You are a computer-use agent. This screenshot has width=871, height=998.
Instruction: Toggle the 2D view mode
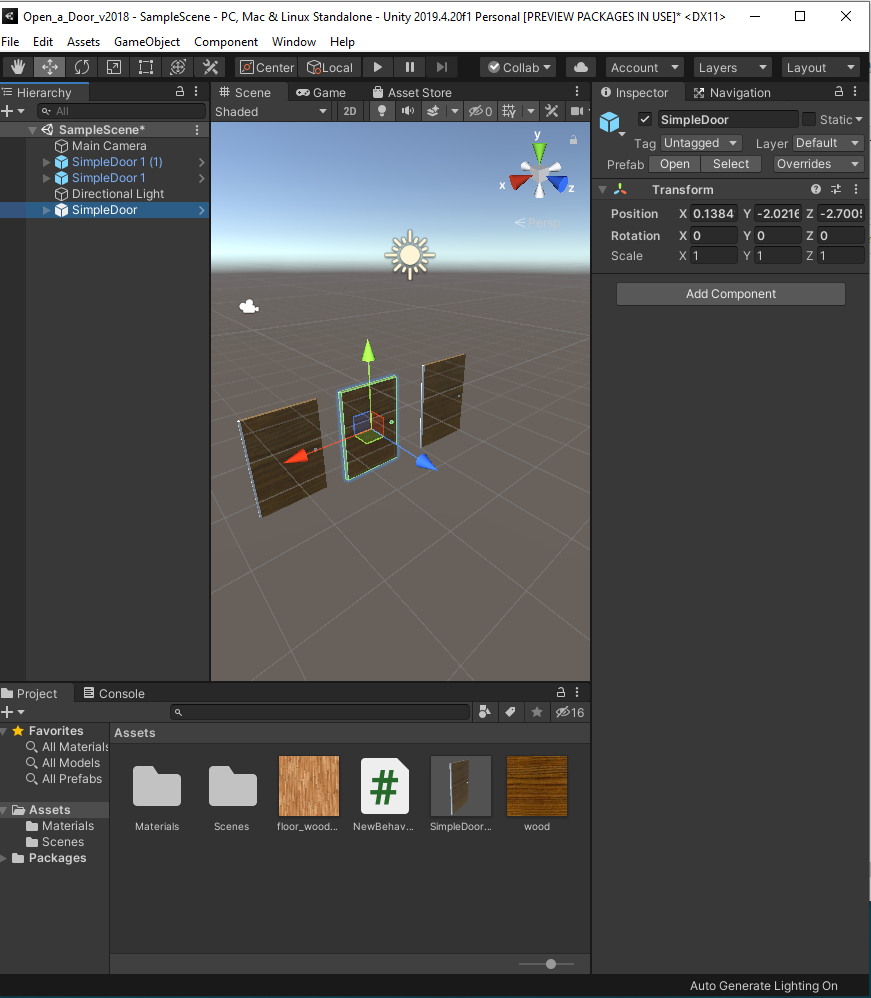(350, 111)
